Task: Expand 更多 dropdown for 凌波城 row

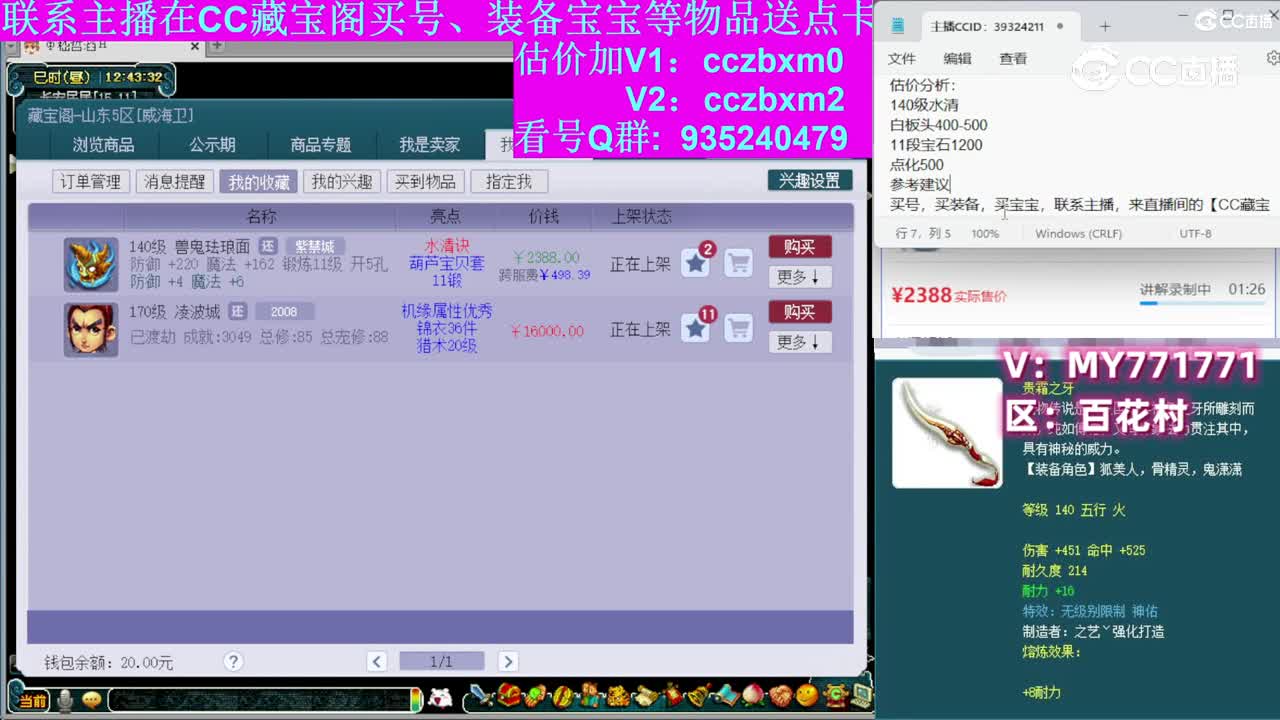Action: 799,342
